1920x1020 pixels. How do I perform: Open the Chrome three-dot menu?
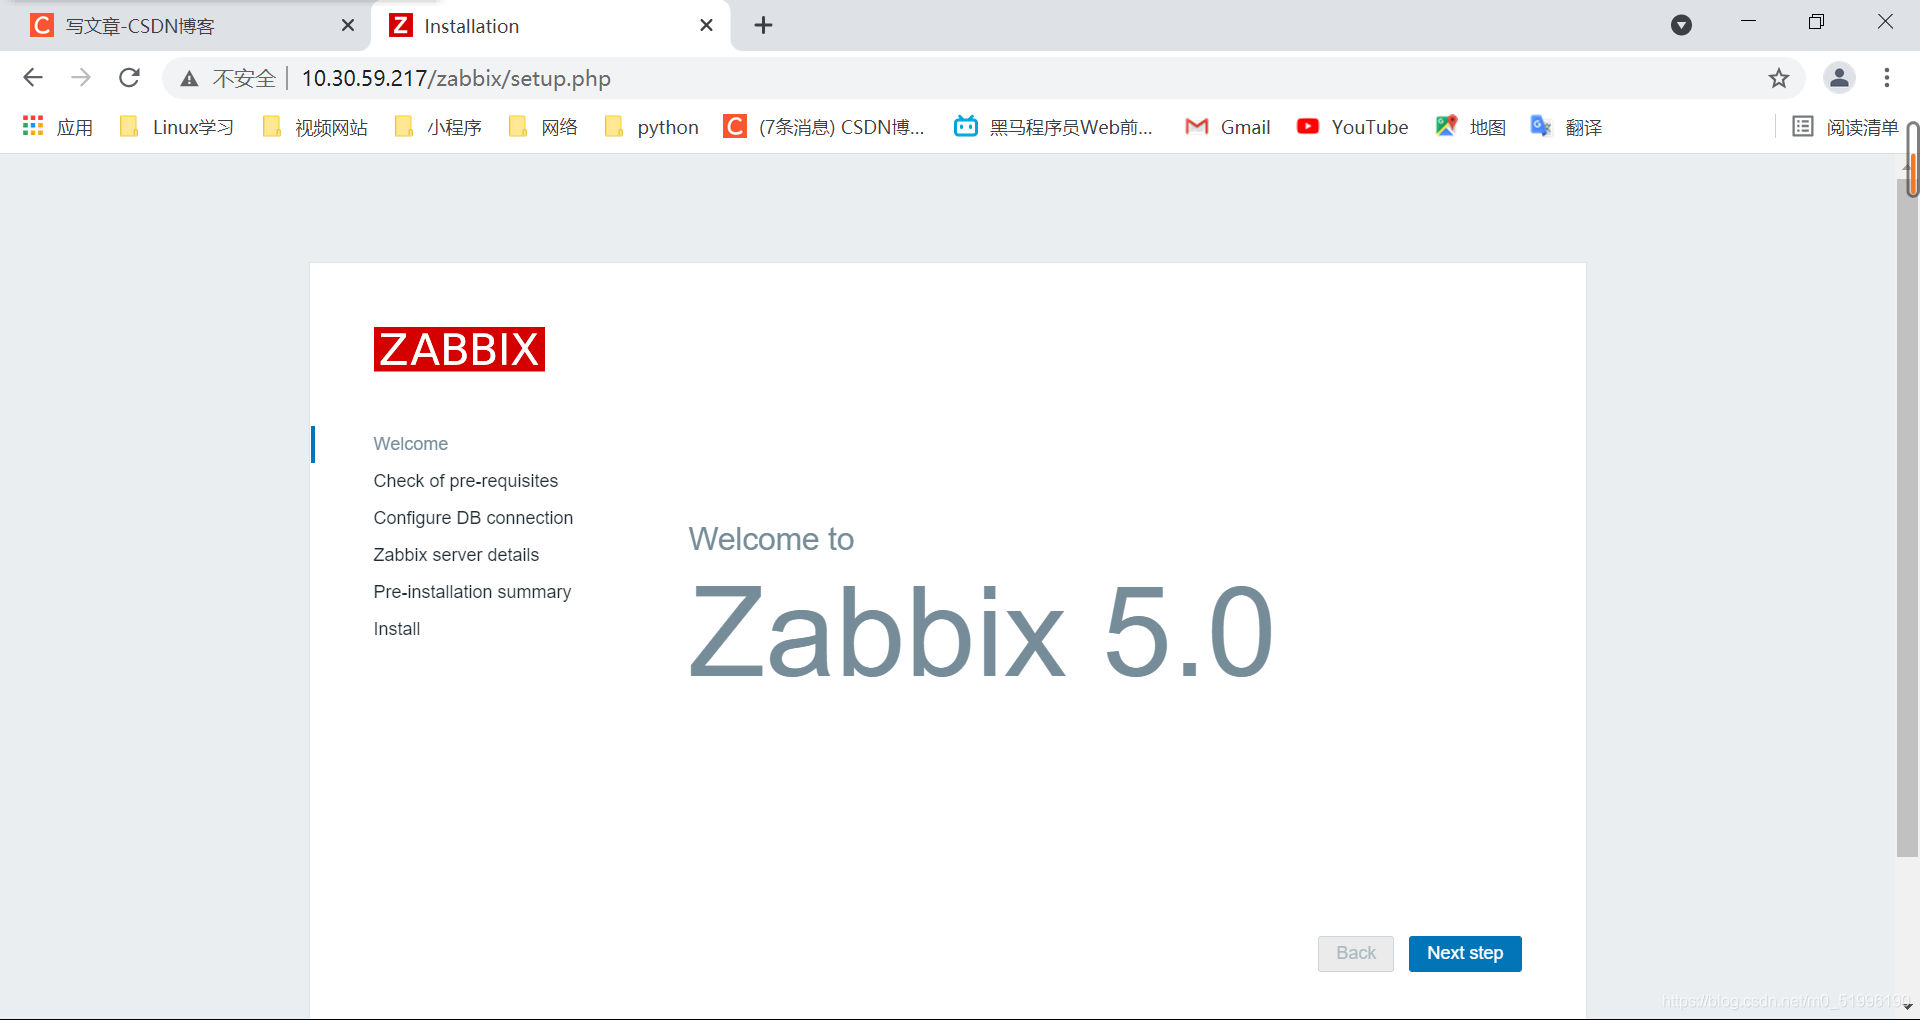pyautogui.click(x=1887, y=78)
